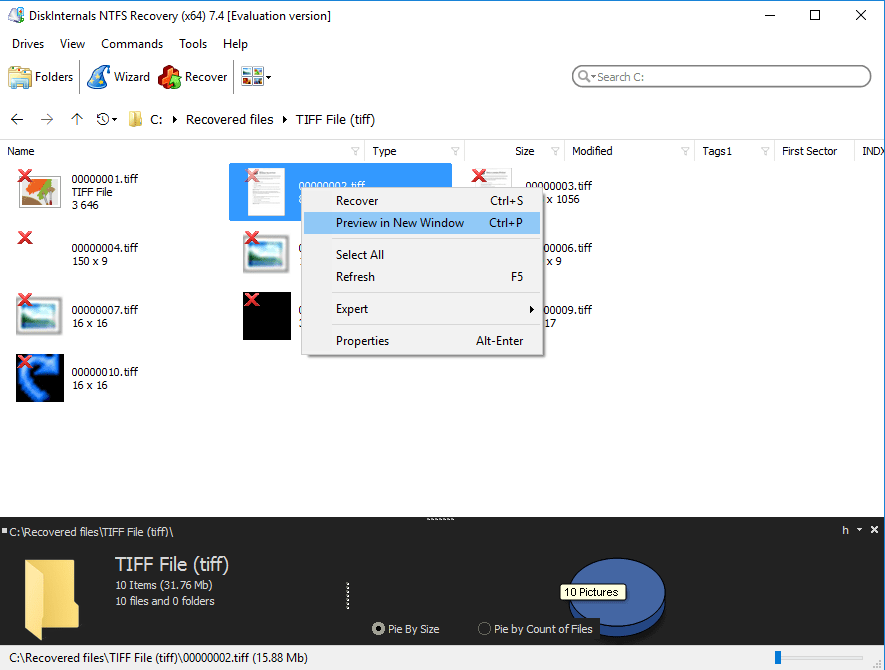Click the view mode thumbnails icon
The width and height of the screenshot is (885, 670).
pyautogui.click(x=252, y=77)
